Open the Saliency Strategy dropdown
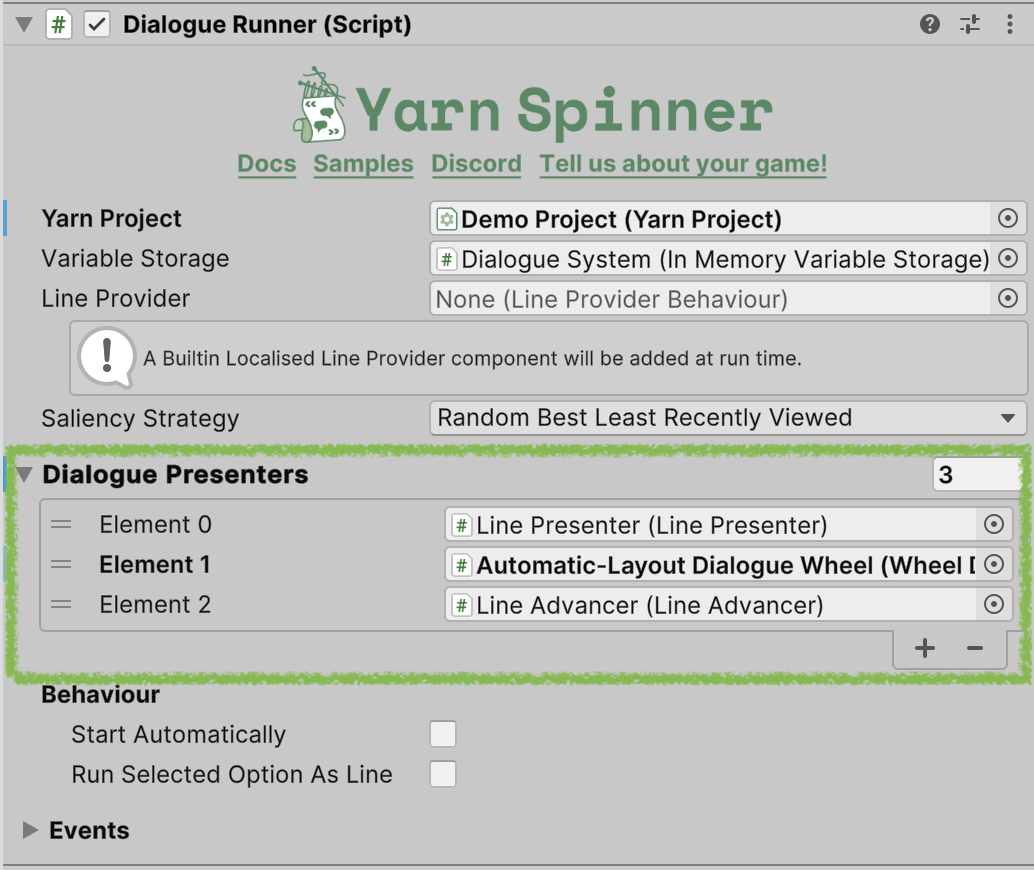1034x870 pixels. (x=728, y=418)
